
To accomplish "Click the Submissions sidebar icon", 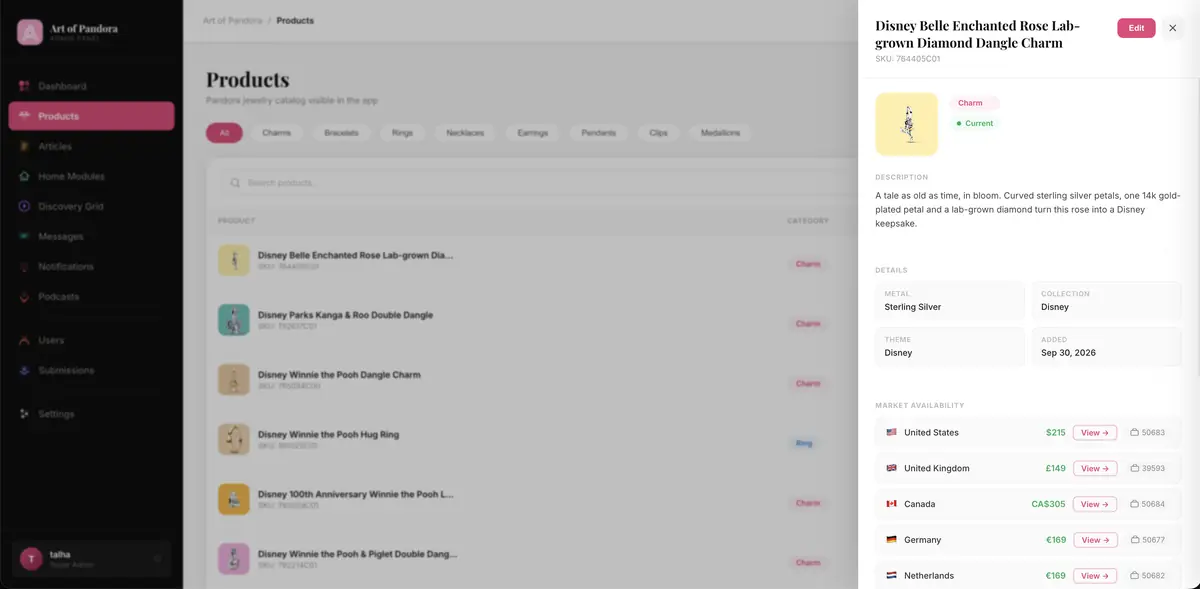I will (24, 370).
